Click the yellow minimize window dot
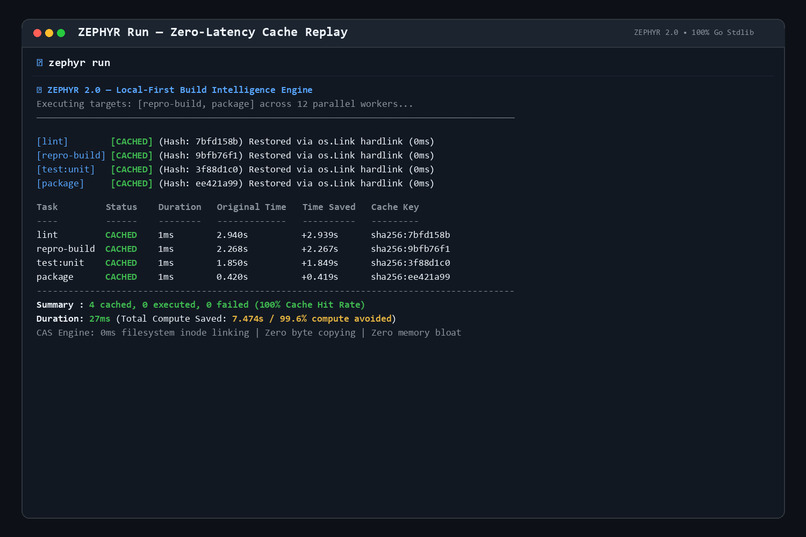Screen dimensions: 806x537 (x=49, y=33)
